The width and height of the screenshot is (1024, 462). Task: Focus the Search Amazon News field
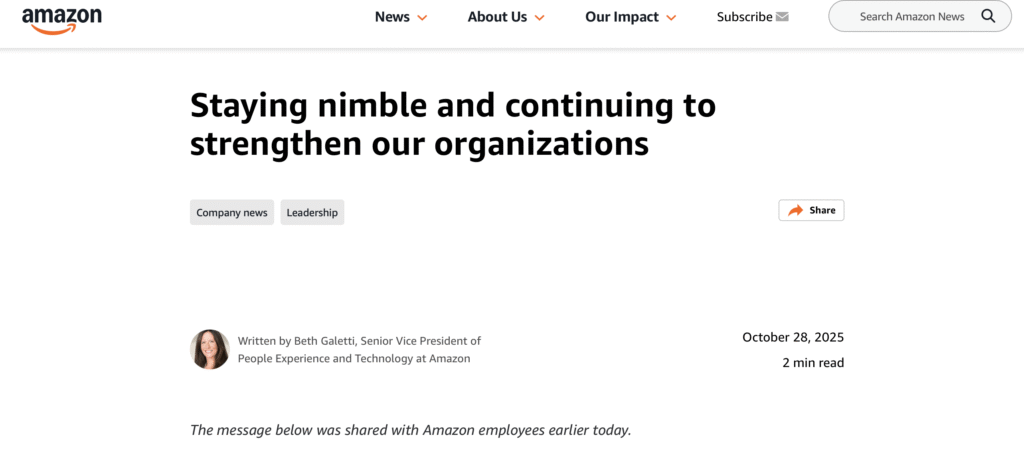click(x=912, y=17)
